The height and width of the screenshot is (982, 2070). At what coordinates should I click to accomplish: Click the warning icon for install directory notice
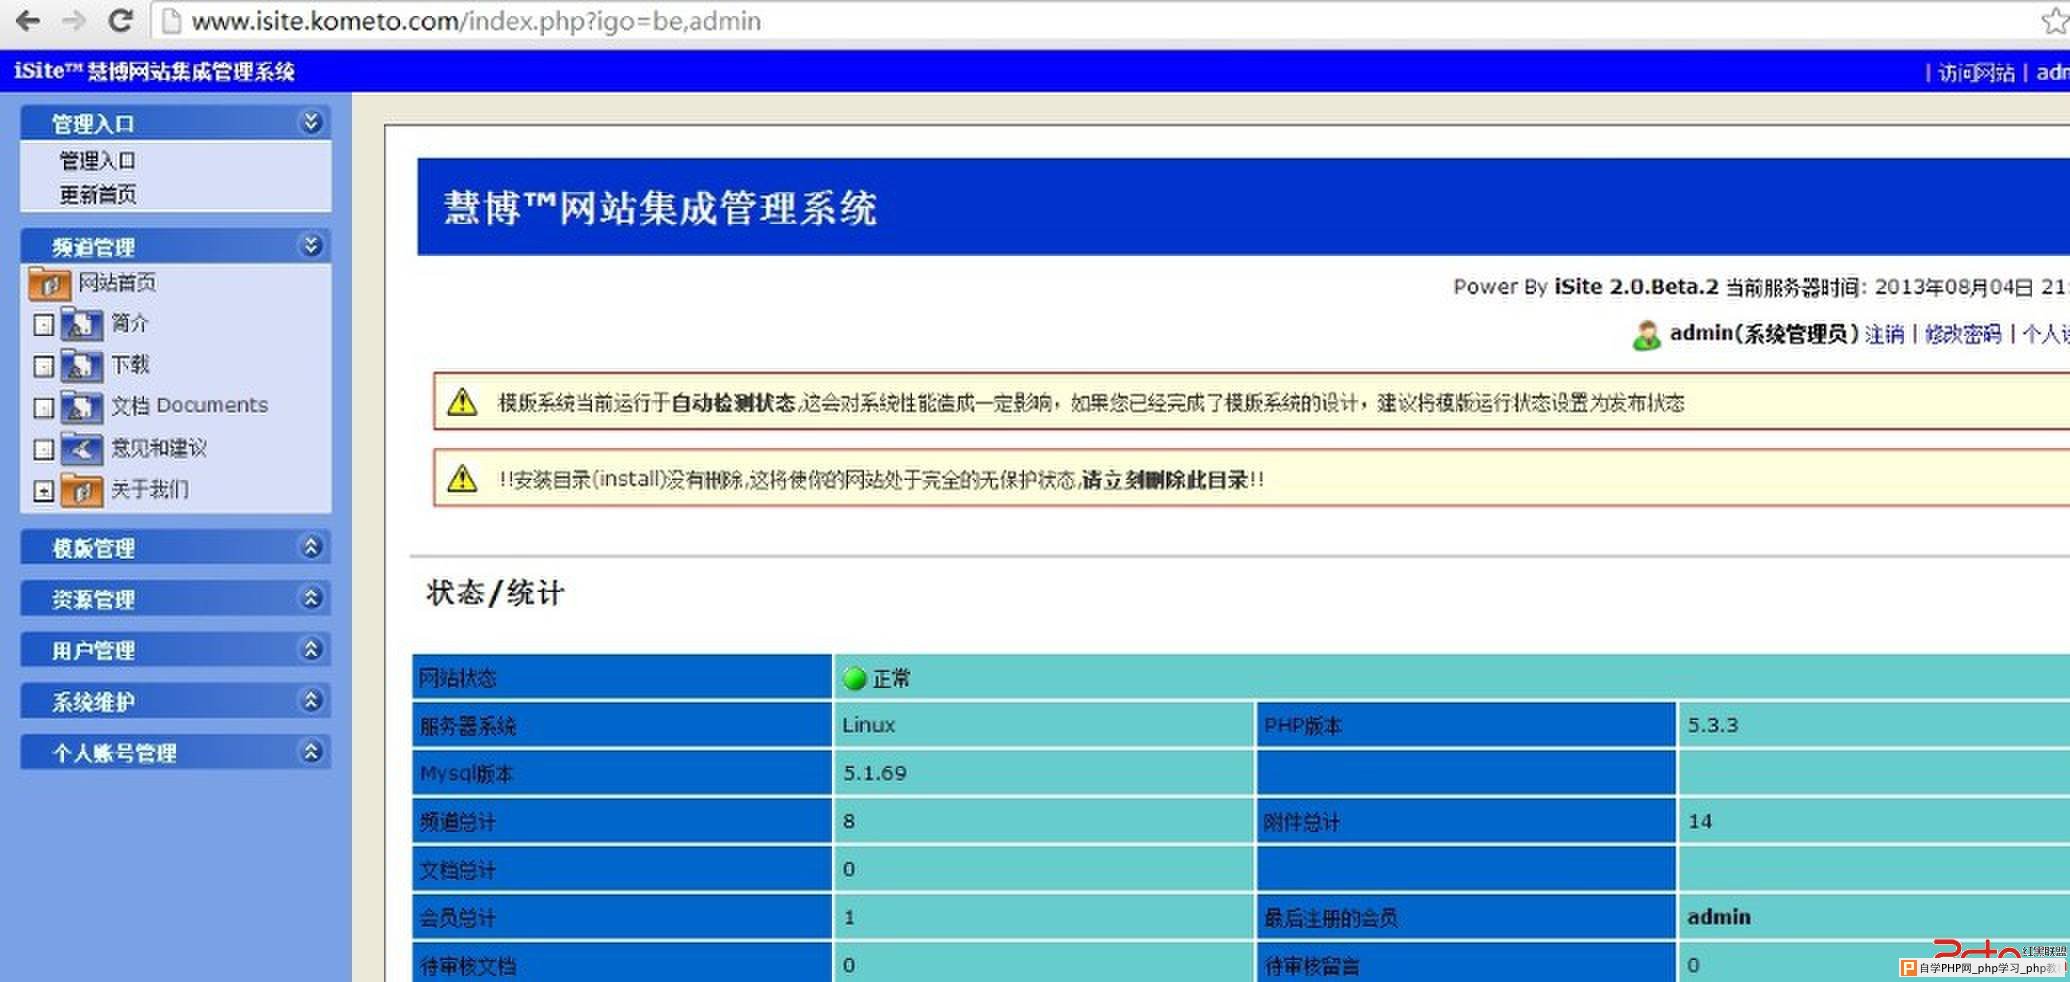(462, 479)
